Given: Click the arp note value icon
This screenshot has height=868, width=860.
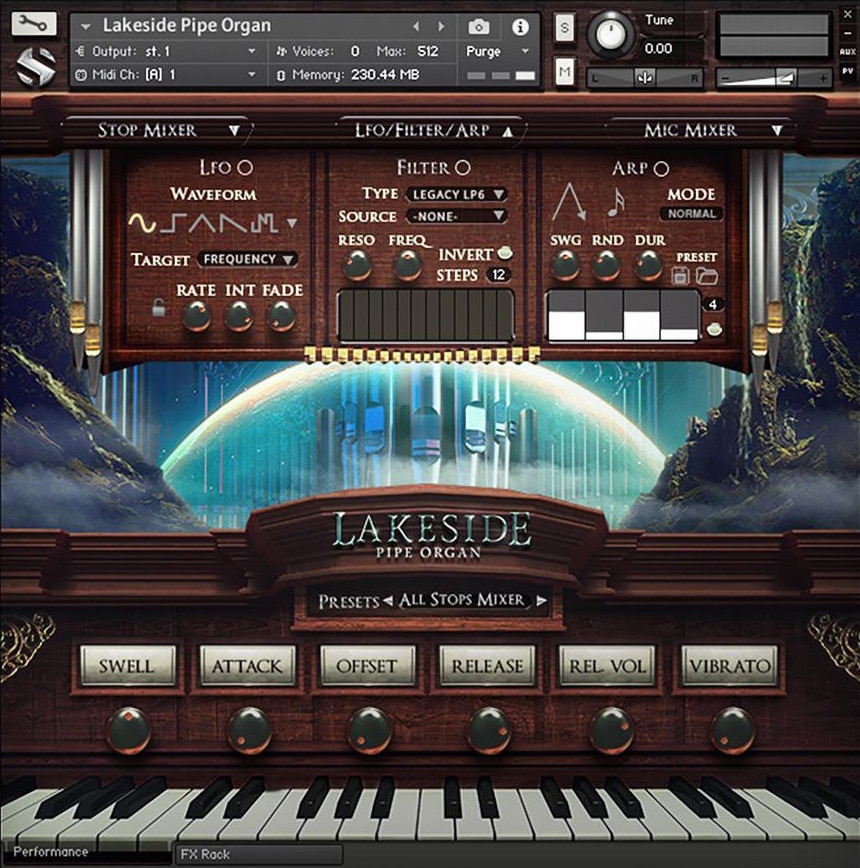Looking at the screenshot, I should 616,202.
